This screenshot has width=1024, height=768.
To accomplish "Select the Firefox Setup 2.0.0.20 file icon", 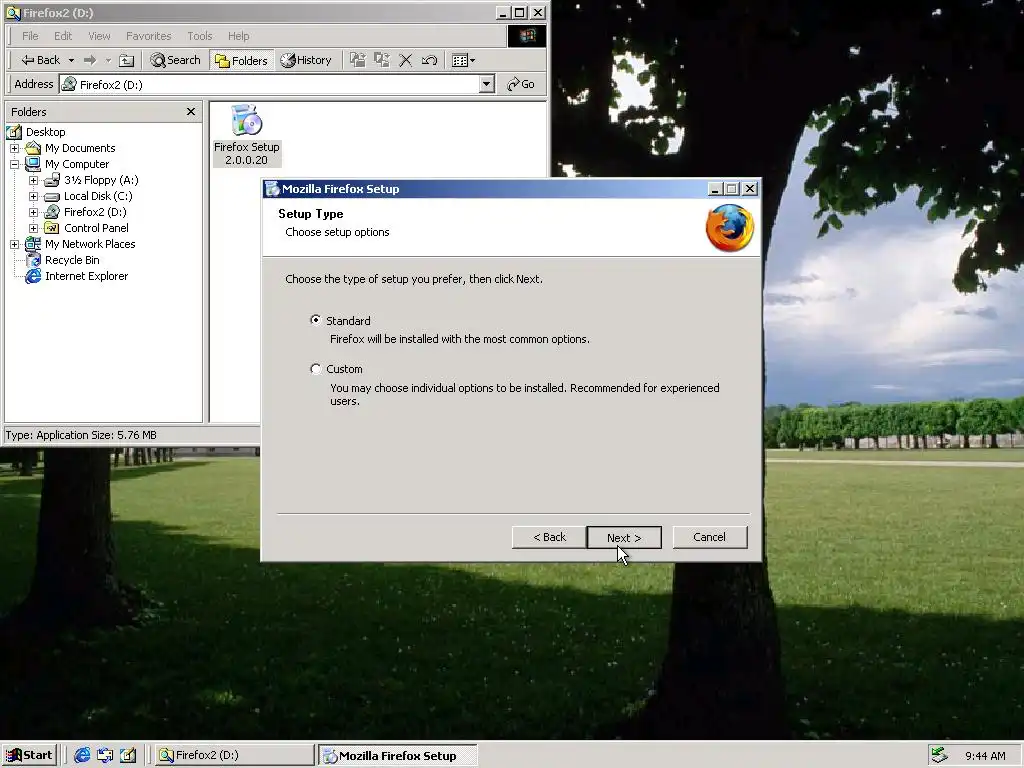I will click(x=246, y=135).
